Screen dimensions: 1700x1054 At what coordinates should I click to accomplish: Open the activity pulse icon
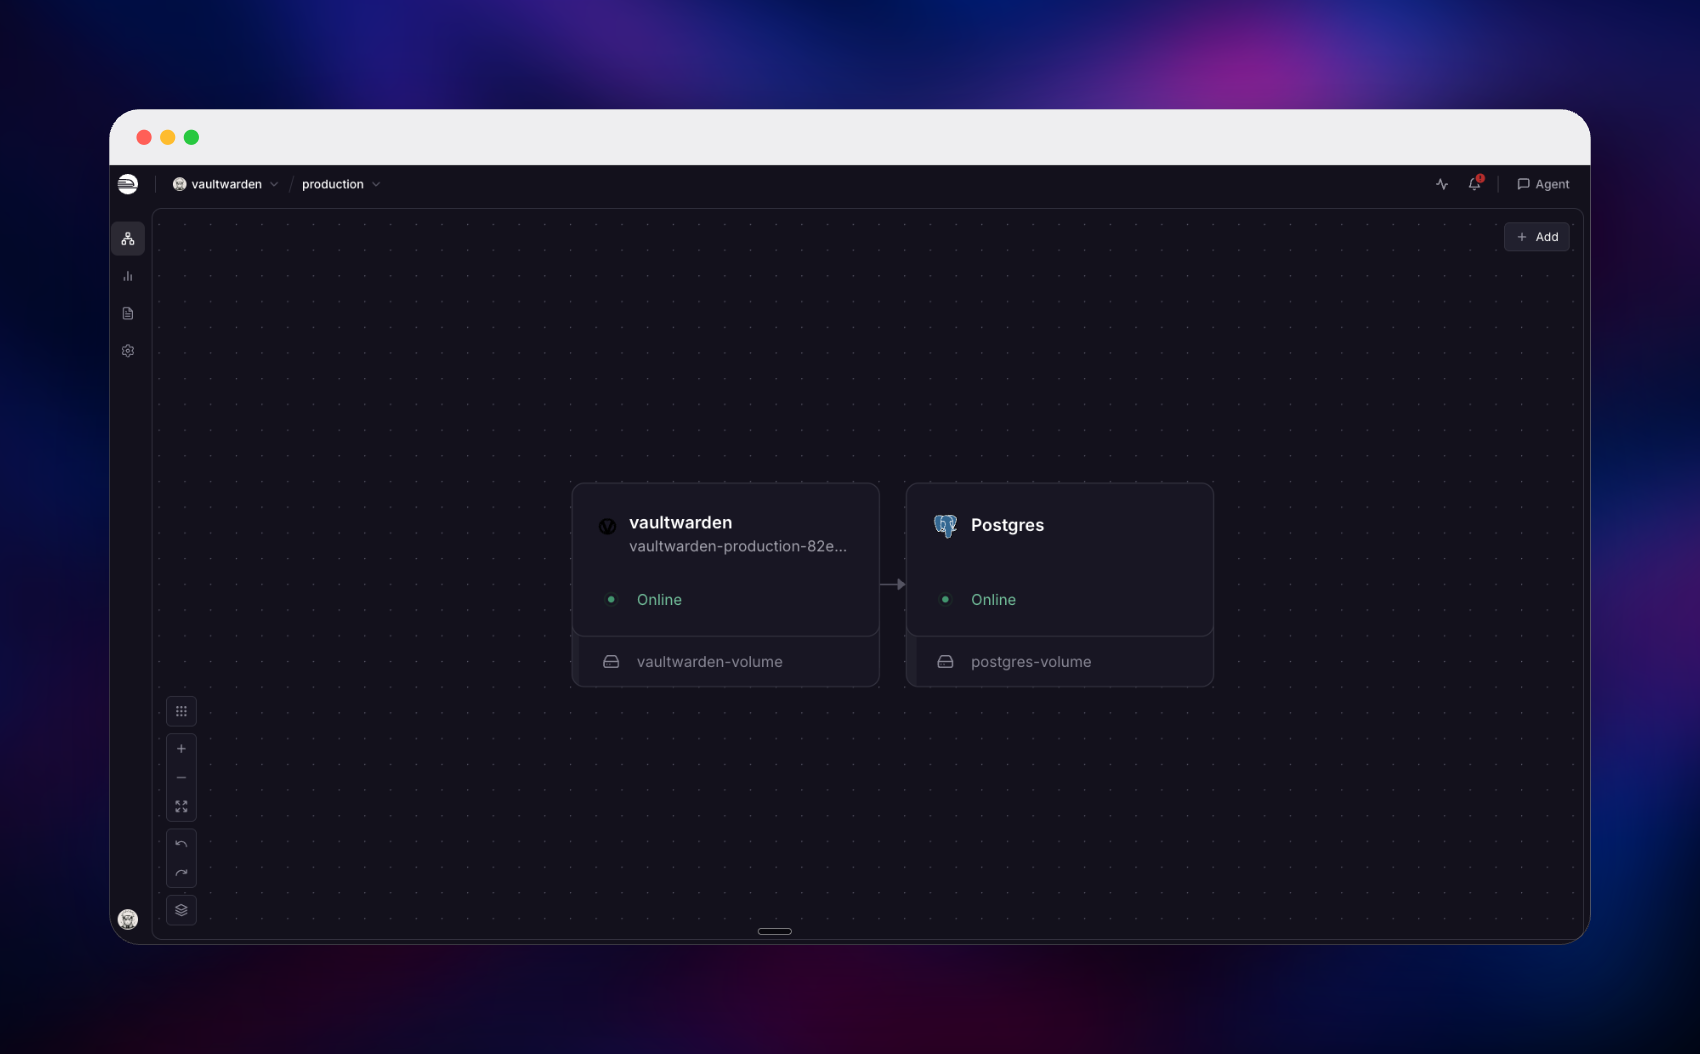[x=1442, y=184]
